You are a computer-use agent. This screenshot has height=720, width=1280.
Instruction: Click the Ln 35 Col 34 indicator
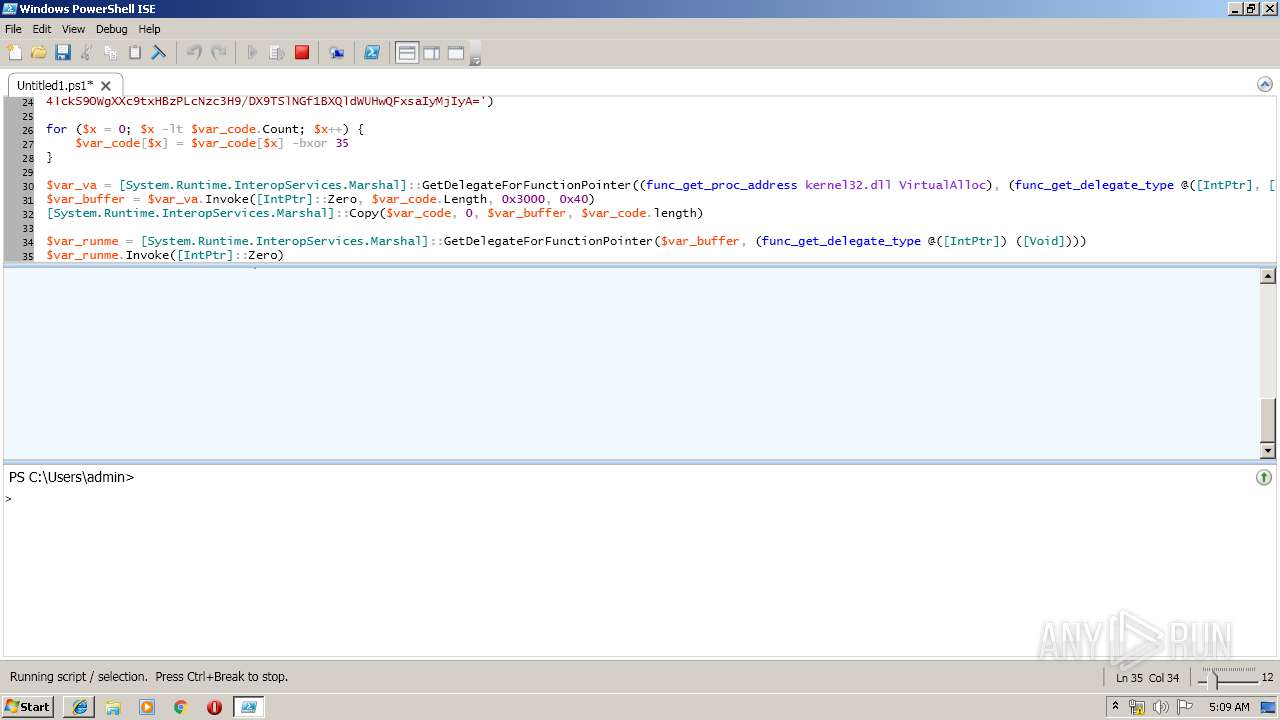point(1147,678)
